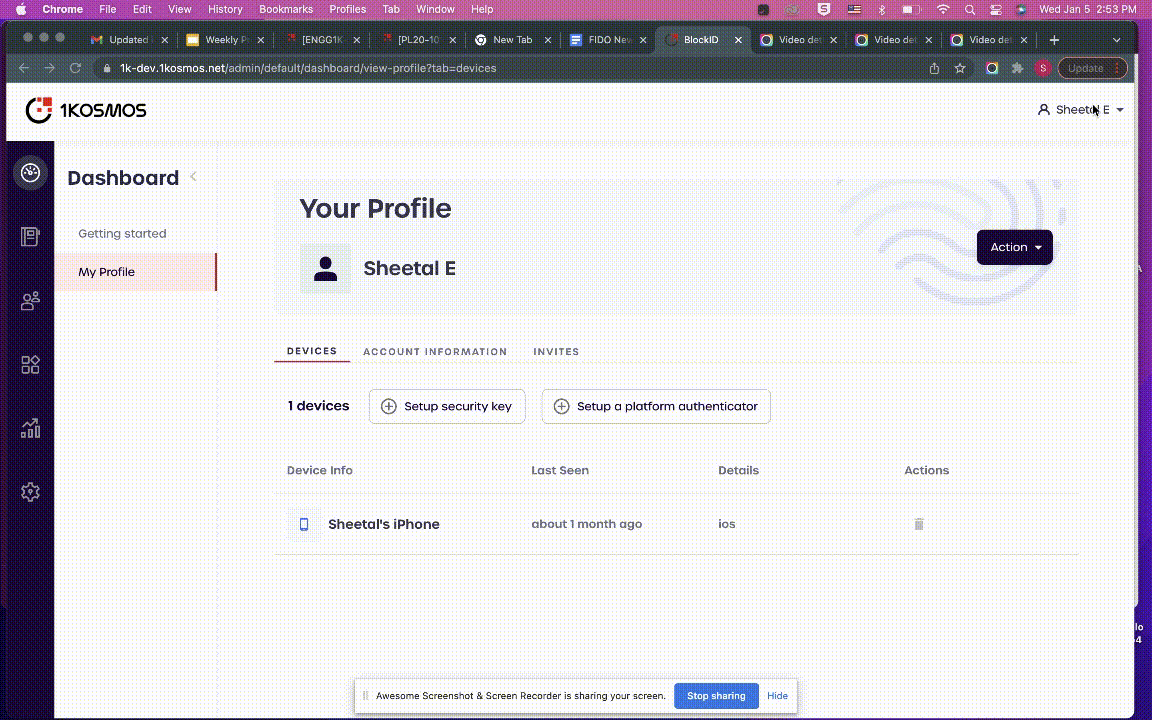Viewport: 1152px width, 720px height.
Task: Click the 1Kosmos logo
Action: [x=86, y=110]
